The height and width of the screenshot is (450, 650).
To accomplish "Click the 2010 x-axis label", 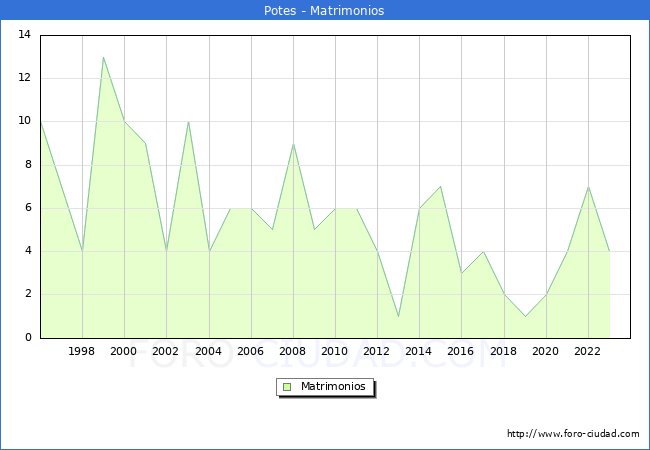I will (335, 351).
